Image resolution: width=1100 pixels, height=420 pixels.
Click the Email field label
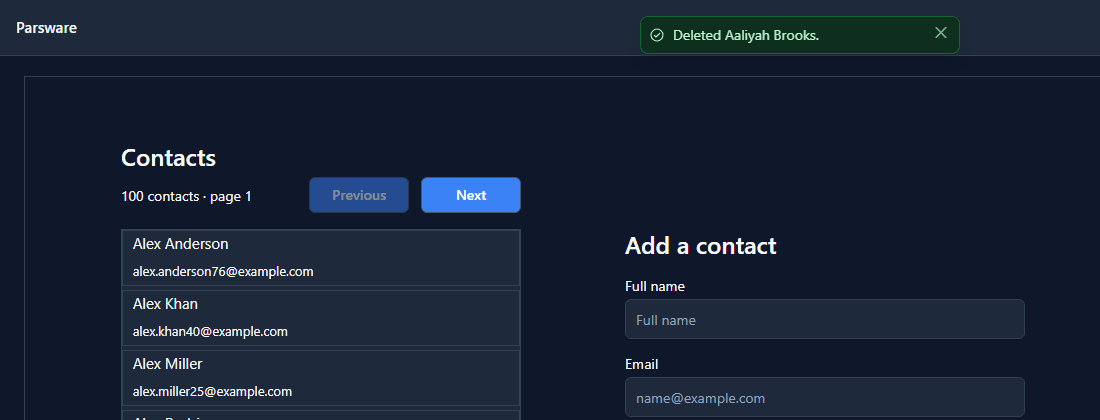pos(641,365)
